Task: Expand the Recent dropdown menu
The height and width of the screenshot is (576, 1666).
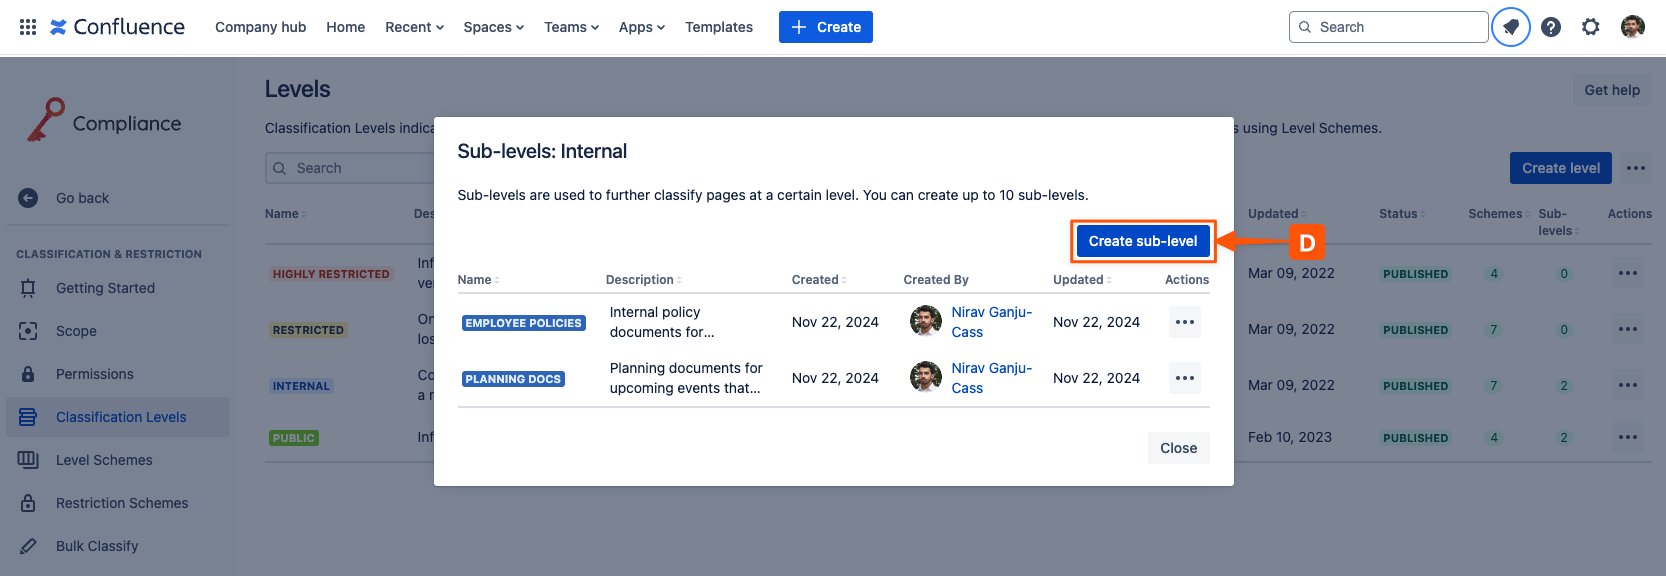Action: [414, 27]
